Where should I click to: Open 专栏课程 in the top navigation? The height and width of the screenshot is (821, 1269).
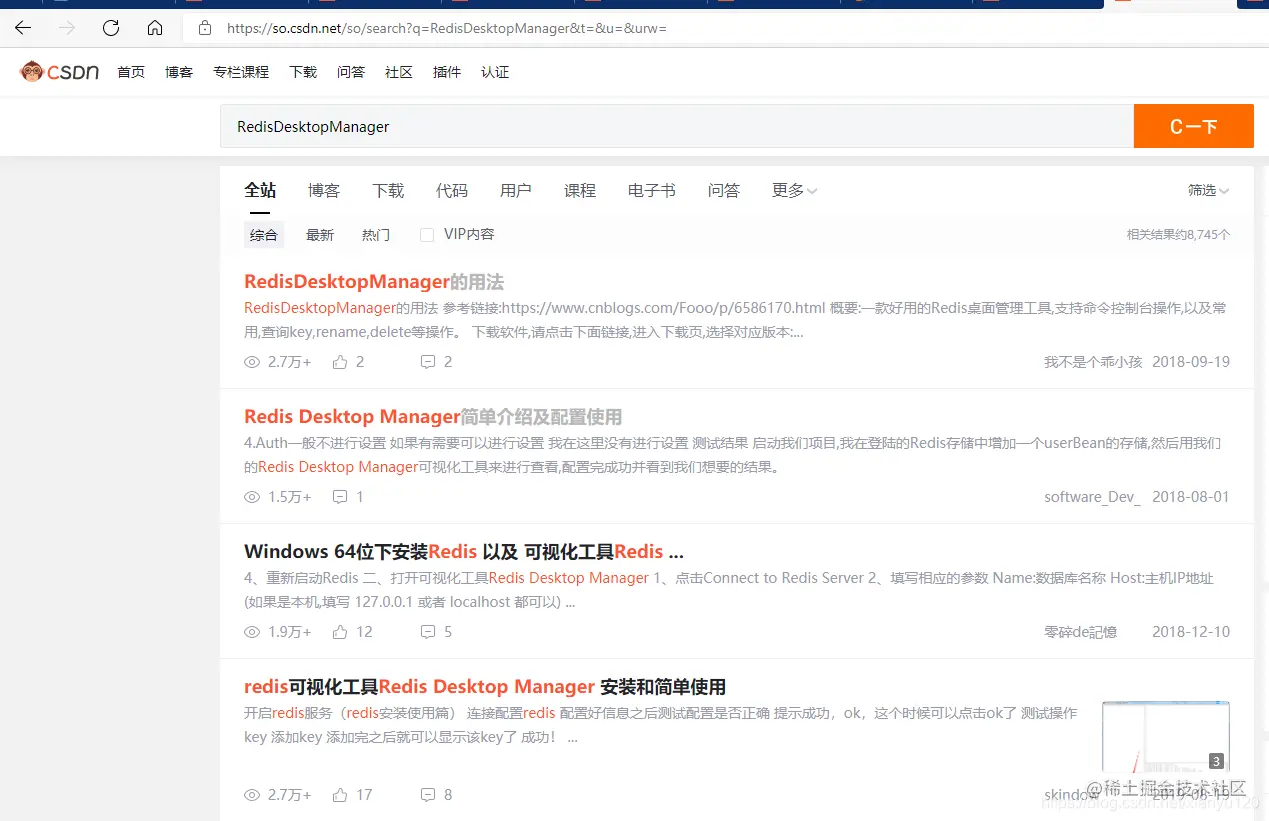click(x=241, y=72)
